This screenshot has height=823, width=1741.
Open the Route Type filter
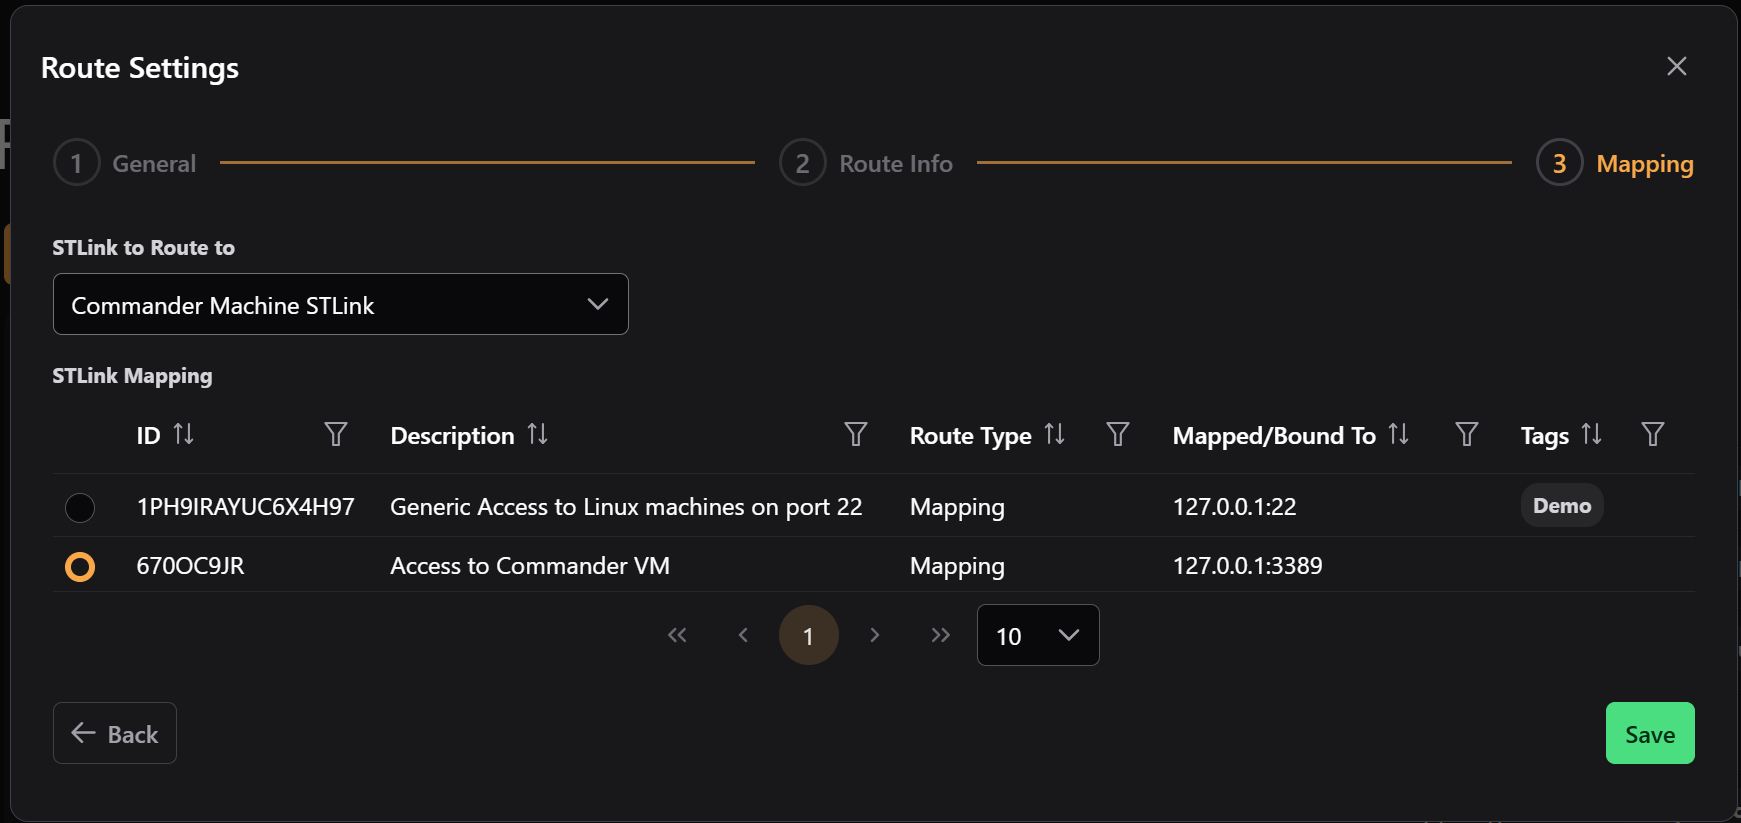(x=1118, y=434)
